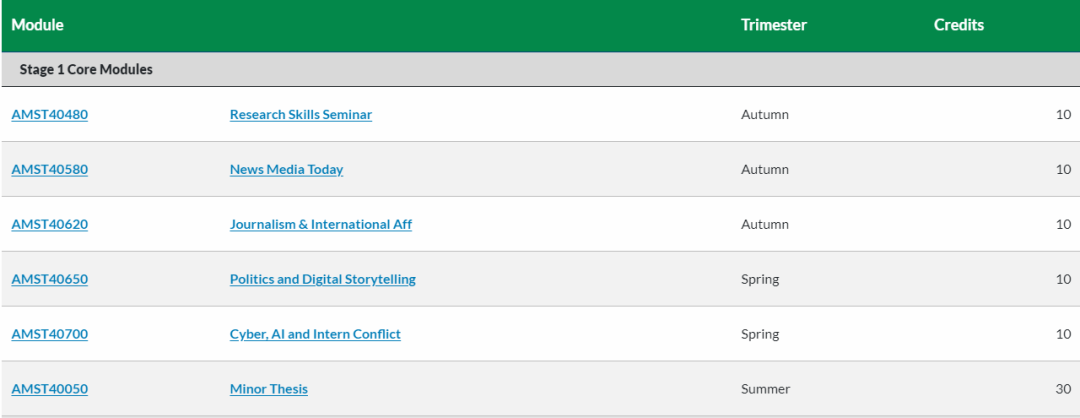Viewport: 1080px width, 418px height.
Task: Open Cyber, AI and Intern Conflict link
Action: click(x=315, y=335)
